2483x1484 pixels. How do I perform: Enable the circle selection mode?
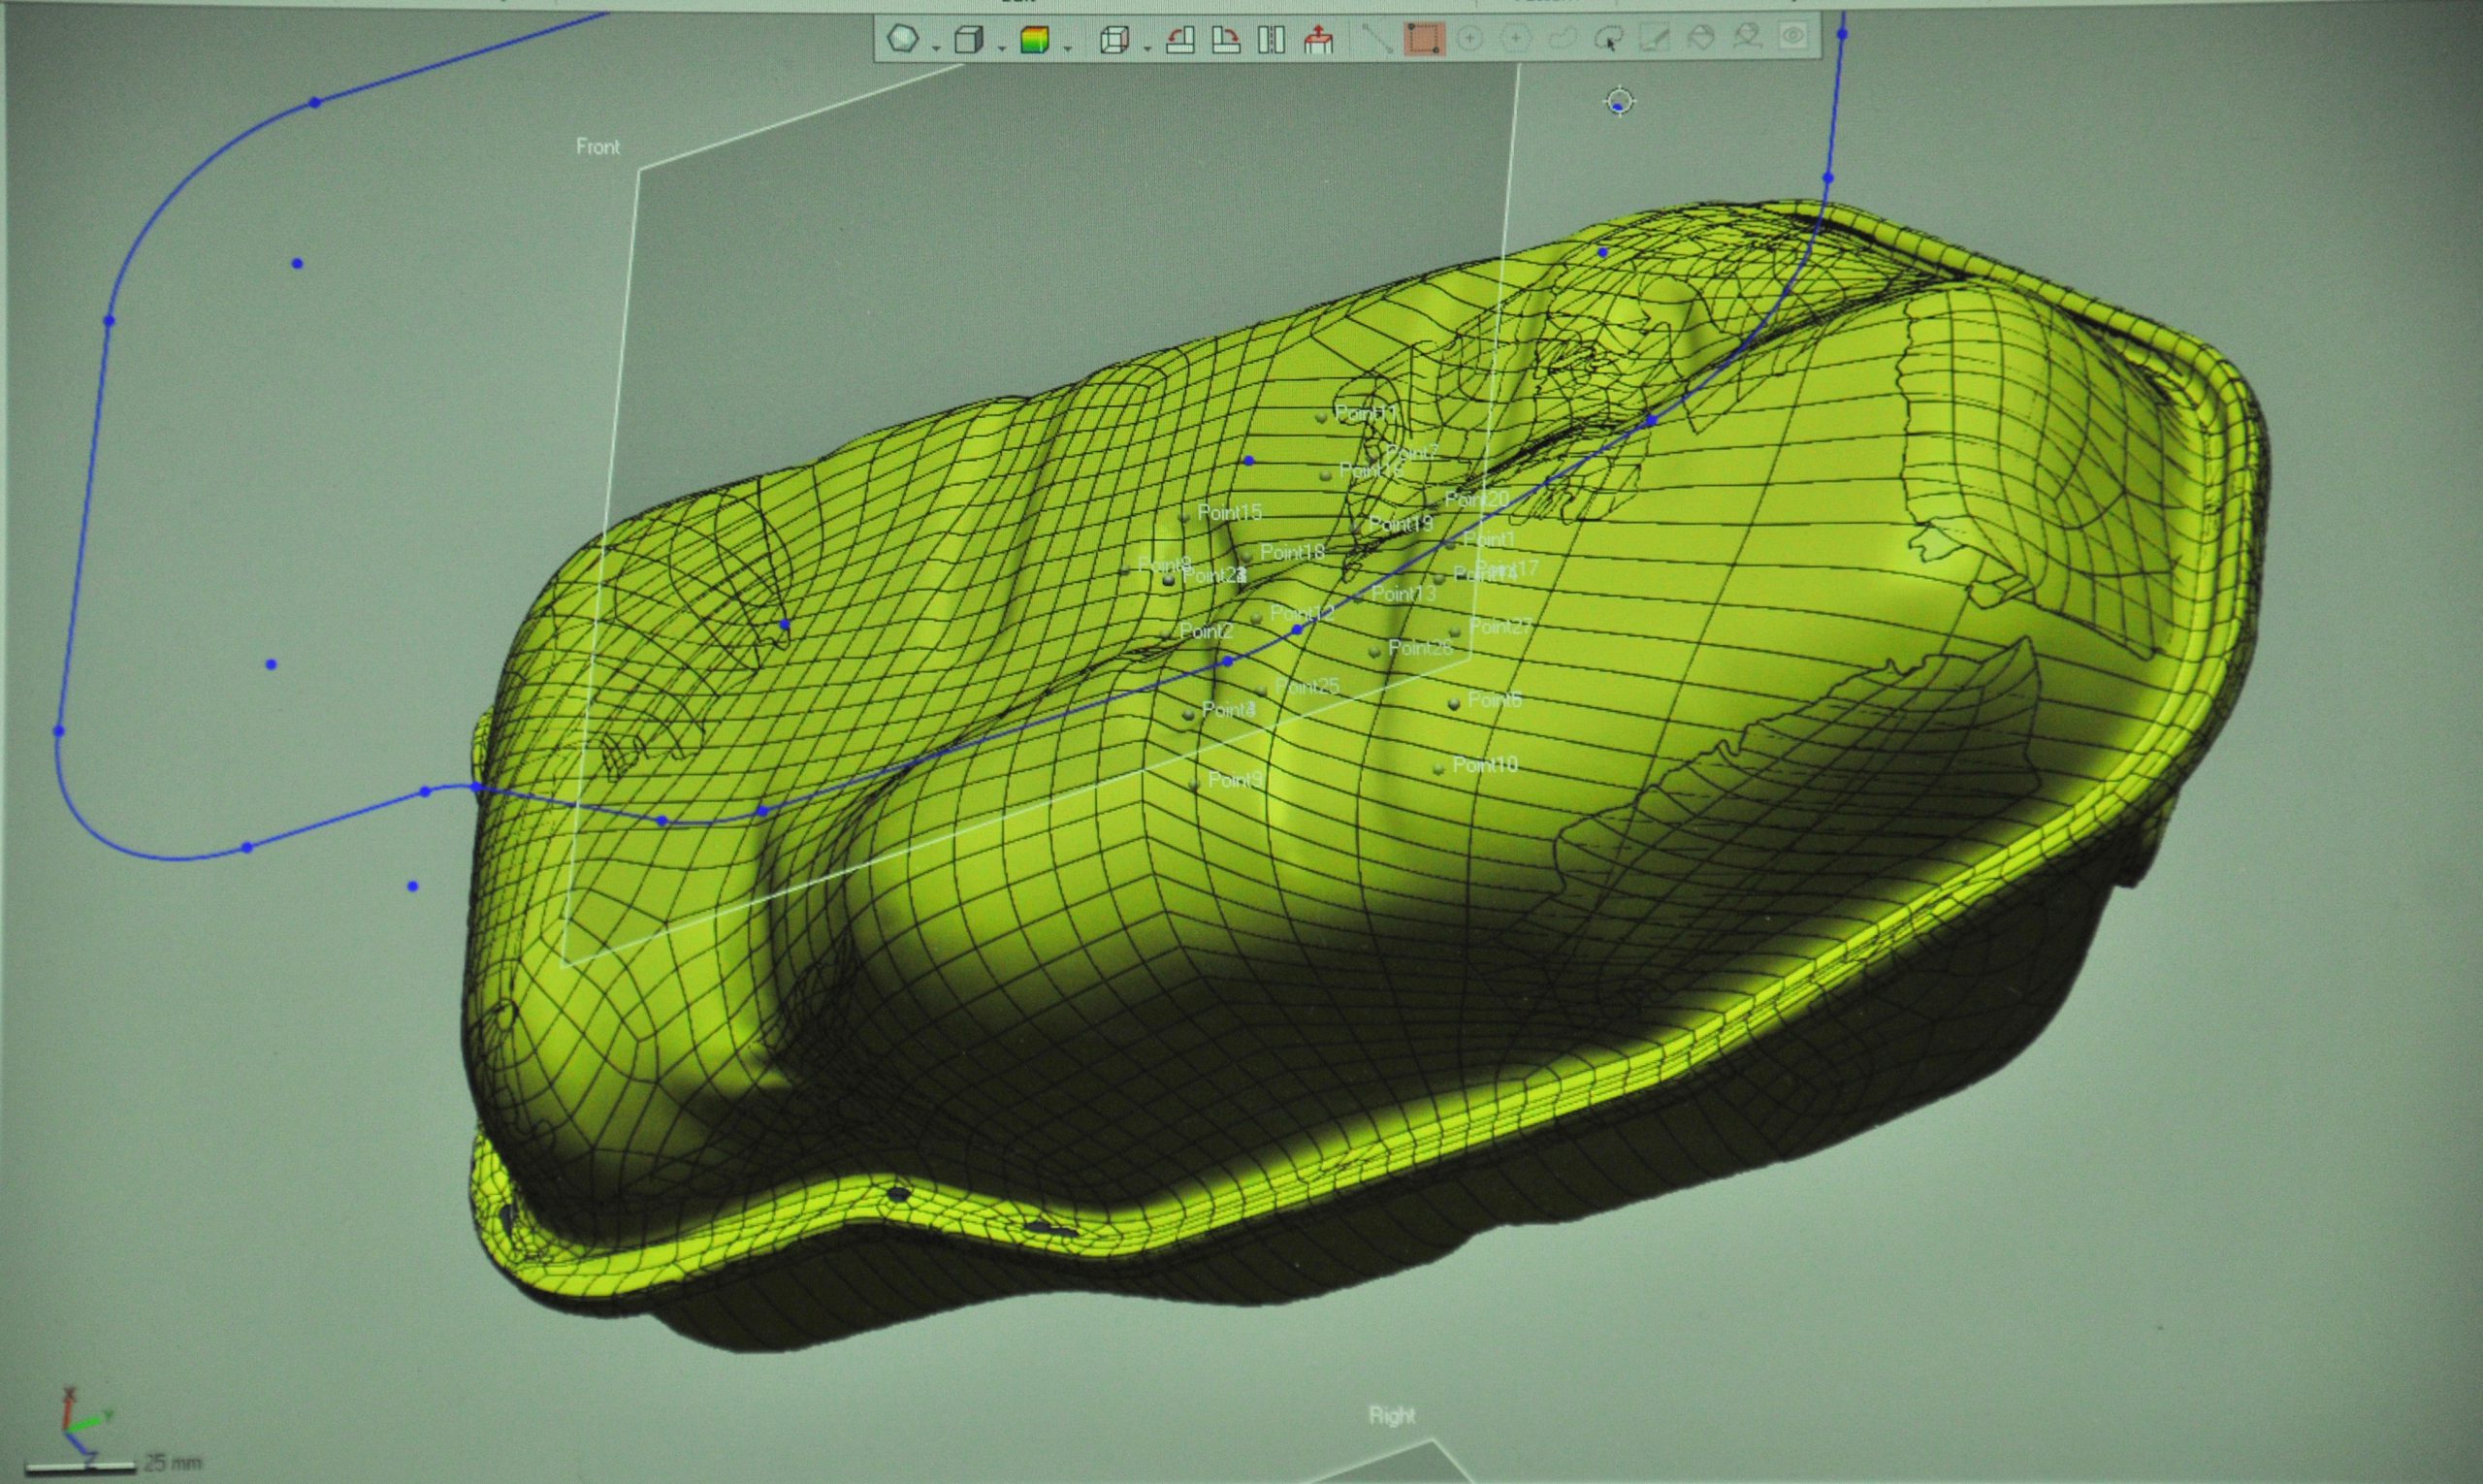(1469, 39)
